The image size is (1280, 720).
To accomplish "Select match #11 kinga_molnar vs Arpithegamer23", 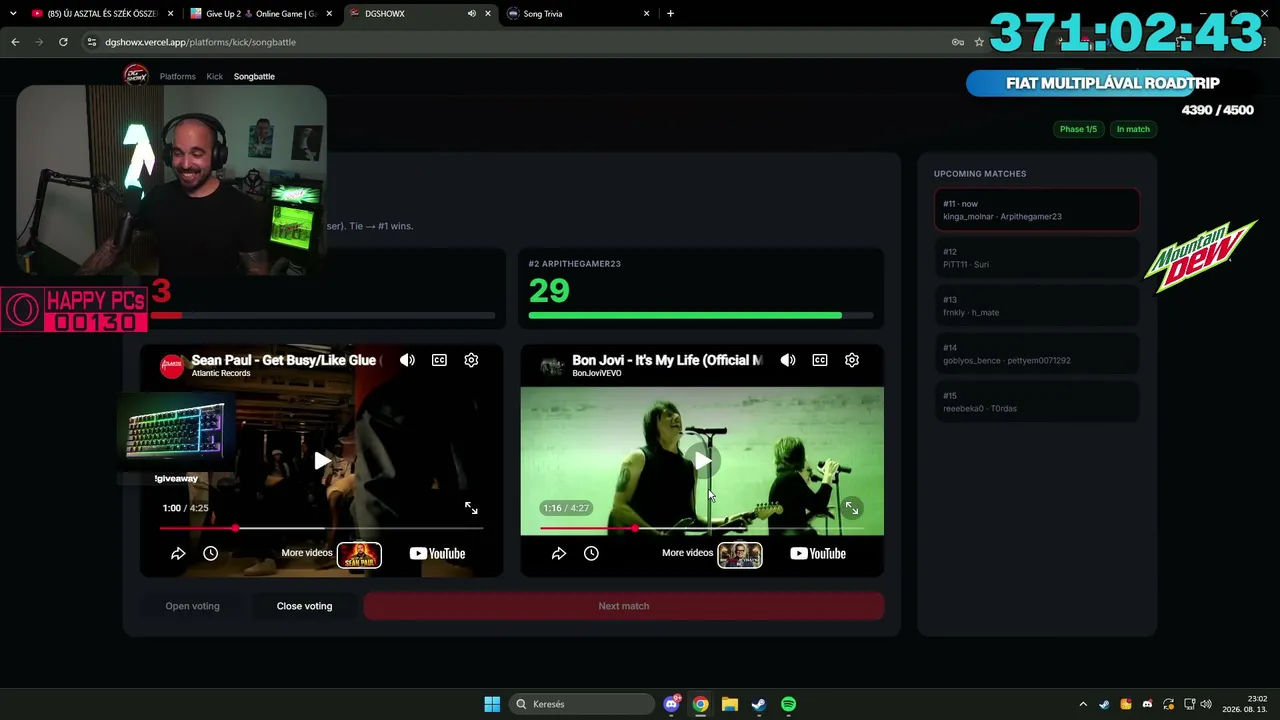I will [x=1037, y=210].
